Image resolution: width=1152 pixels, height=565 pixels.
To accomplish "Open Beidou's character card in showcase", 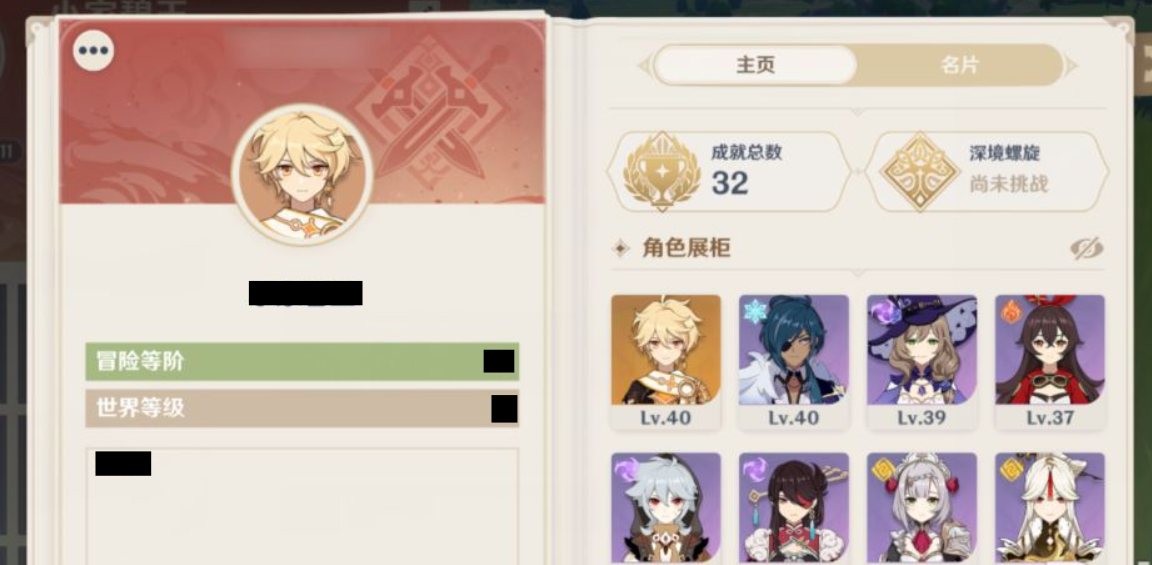I will tap(793, 508).
